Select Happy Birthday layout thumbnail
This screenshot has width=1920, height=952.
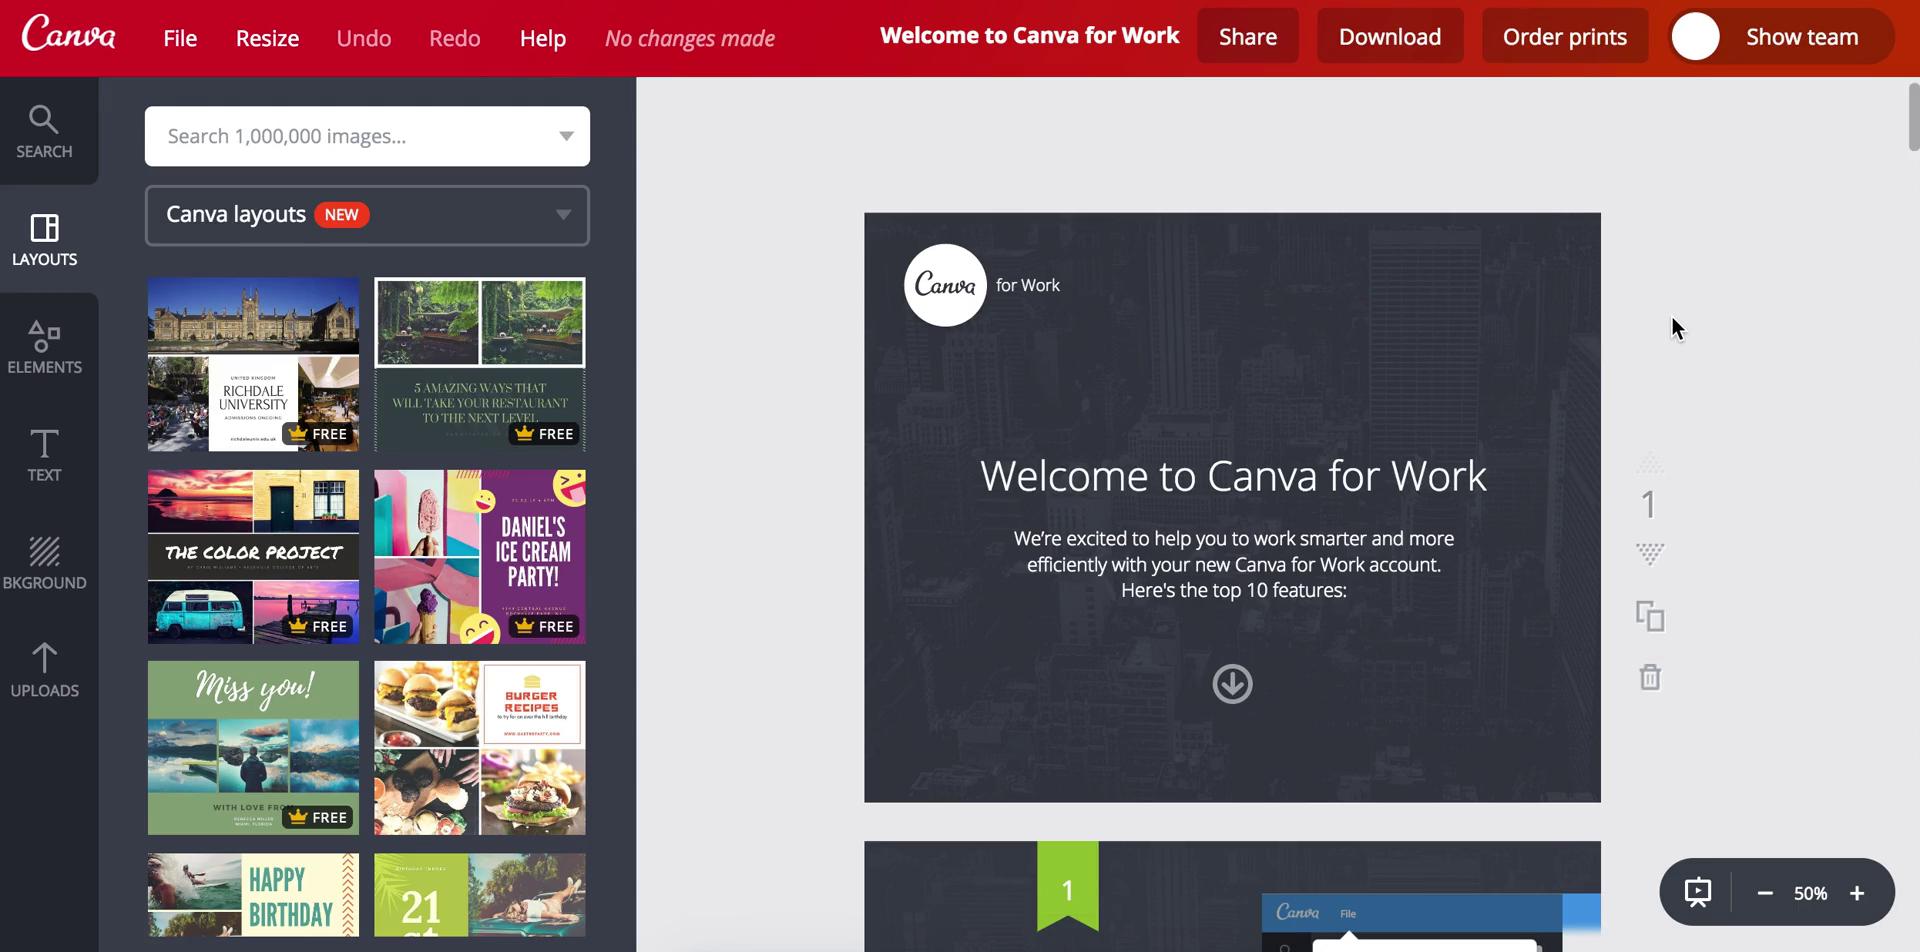(253, 895)
